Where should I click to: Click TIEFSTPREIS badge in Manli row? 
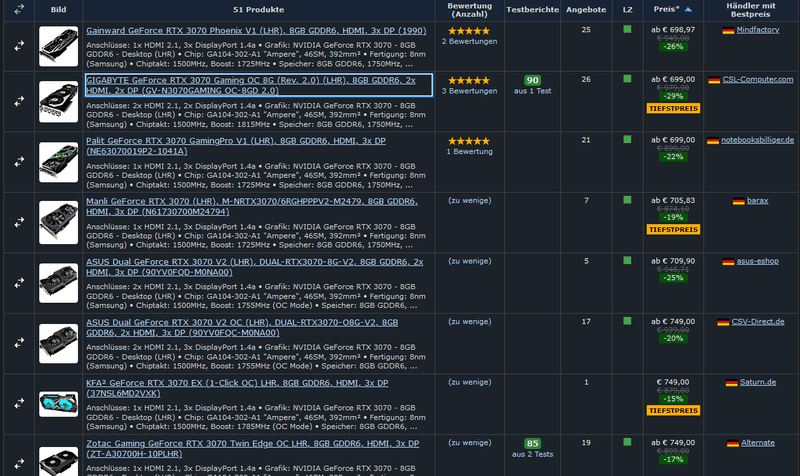coord(673,230)
